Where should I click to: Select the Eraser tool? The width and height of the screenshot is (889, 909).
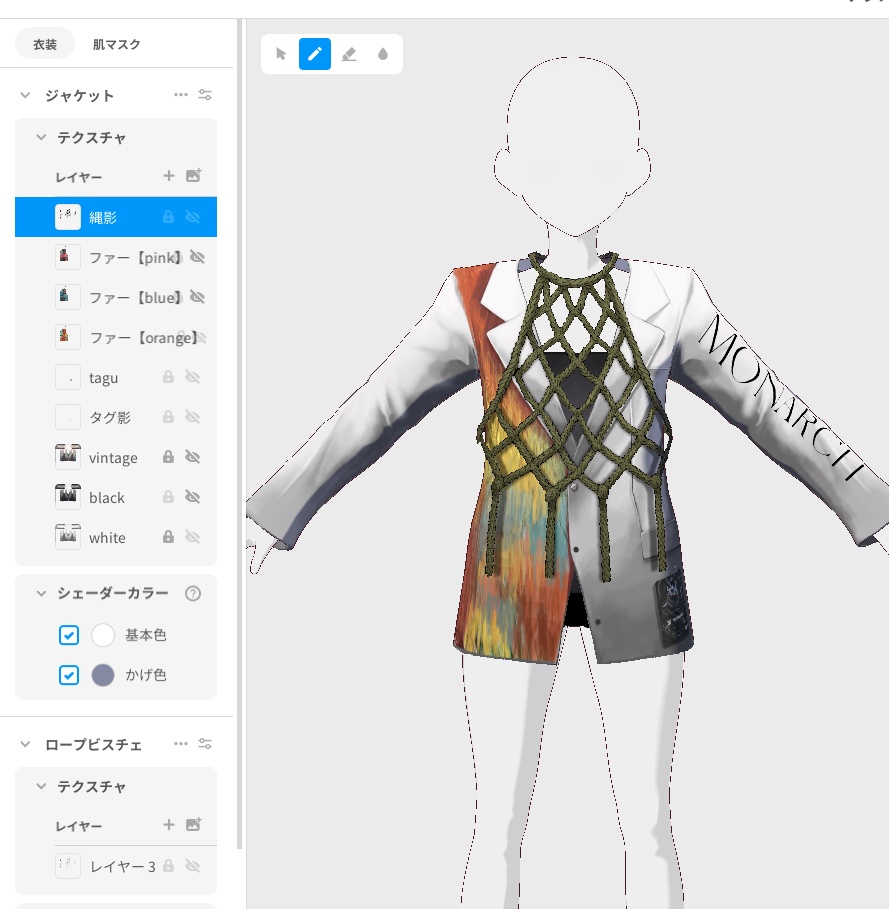(349, 54)
